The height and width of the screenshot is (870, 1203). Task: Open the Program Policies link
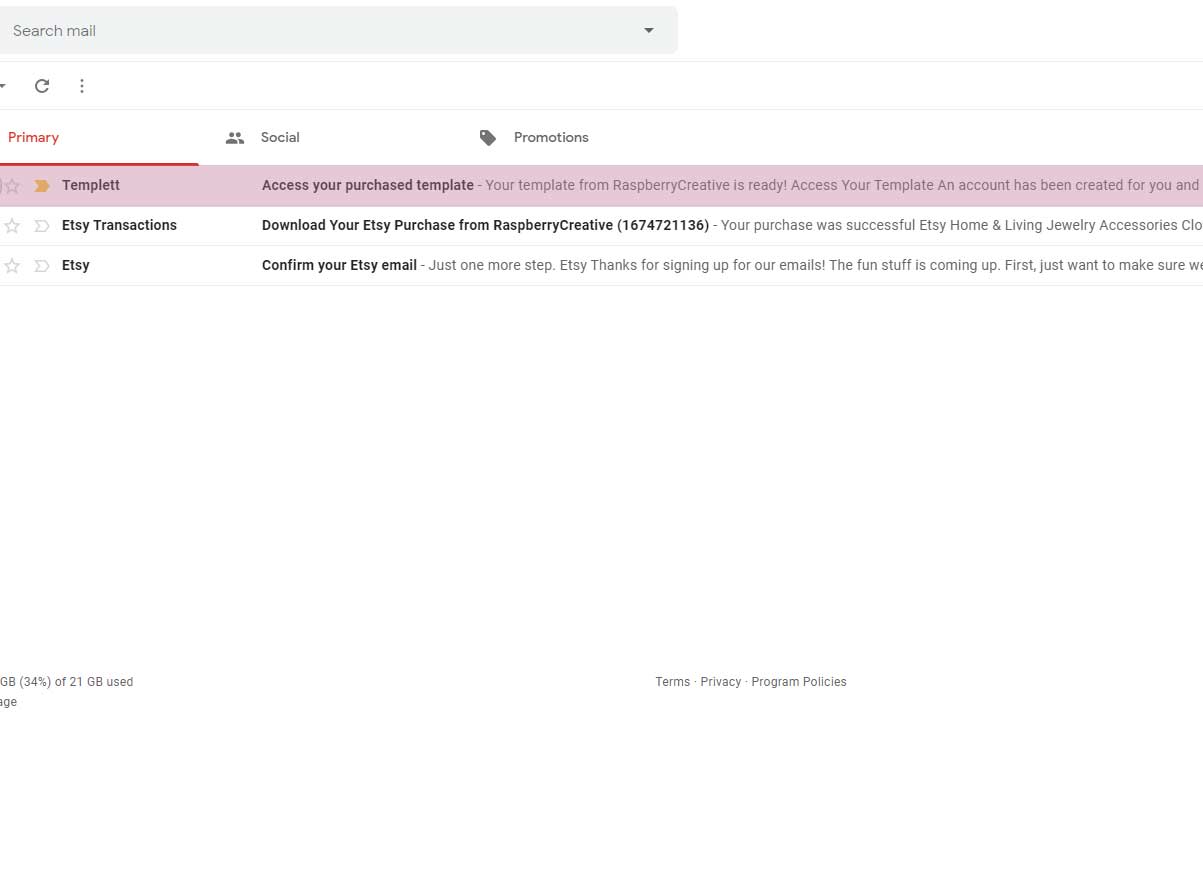798,682
